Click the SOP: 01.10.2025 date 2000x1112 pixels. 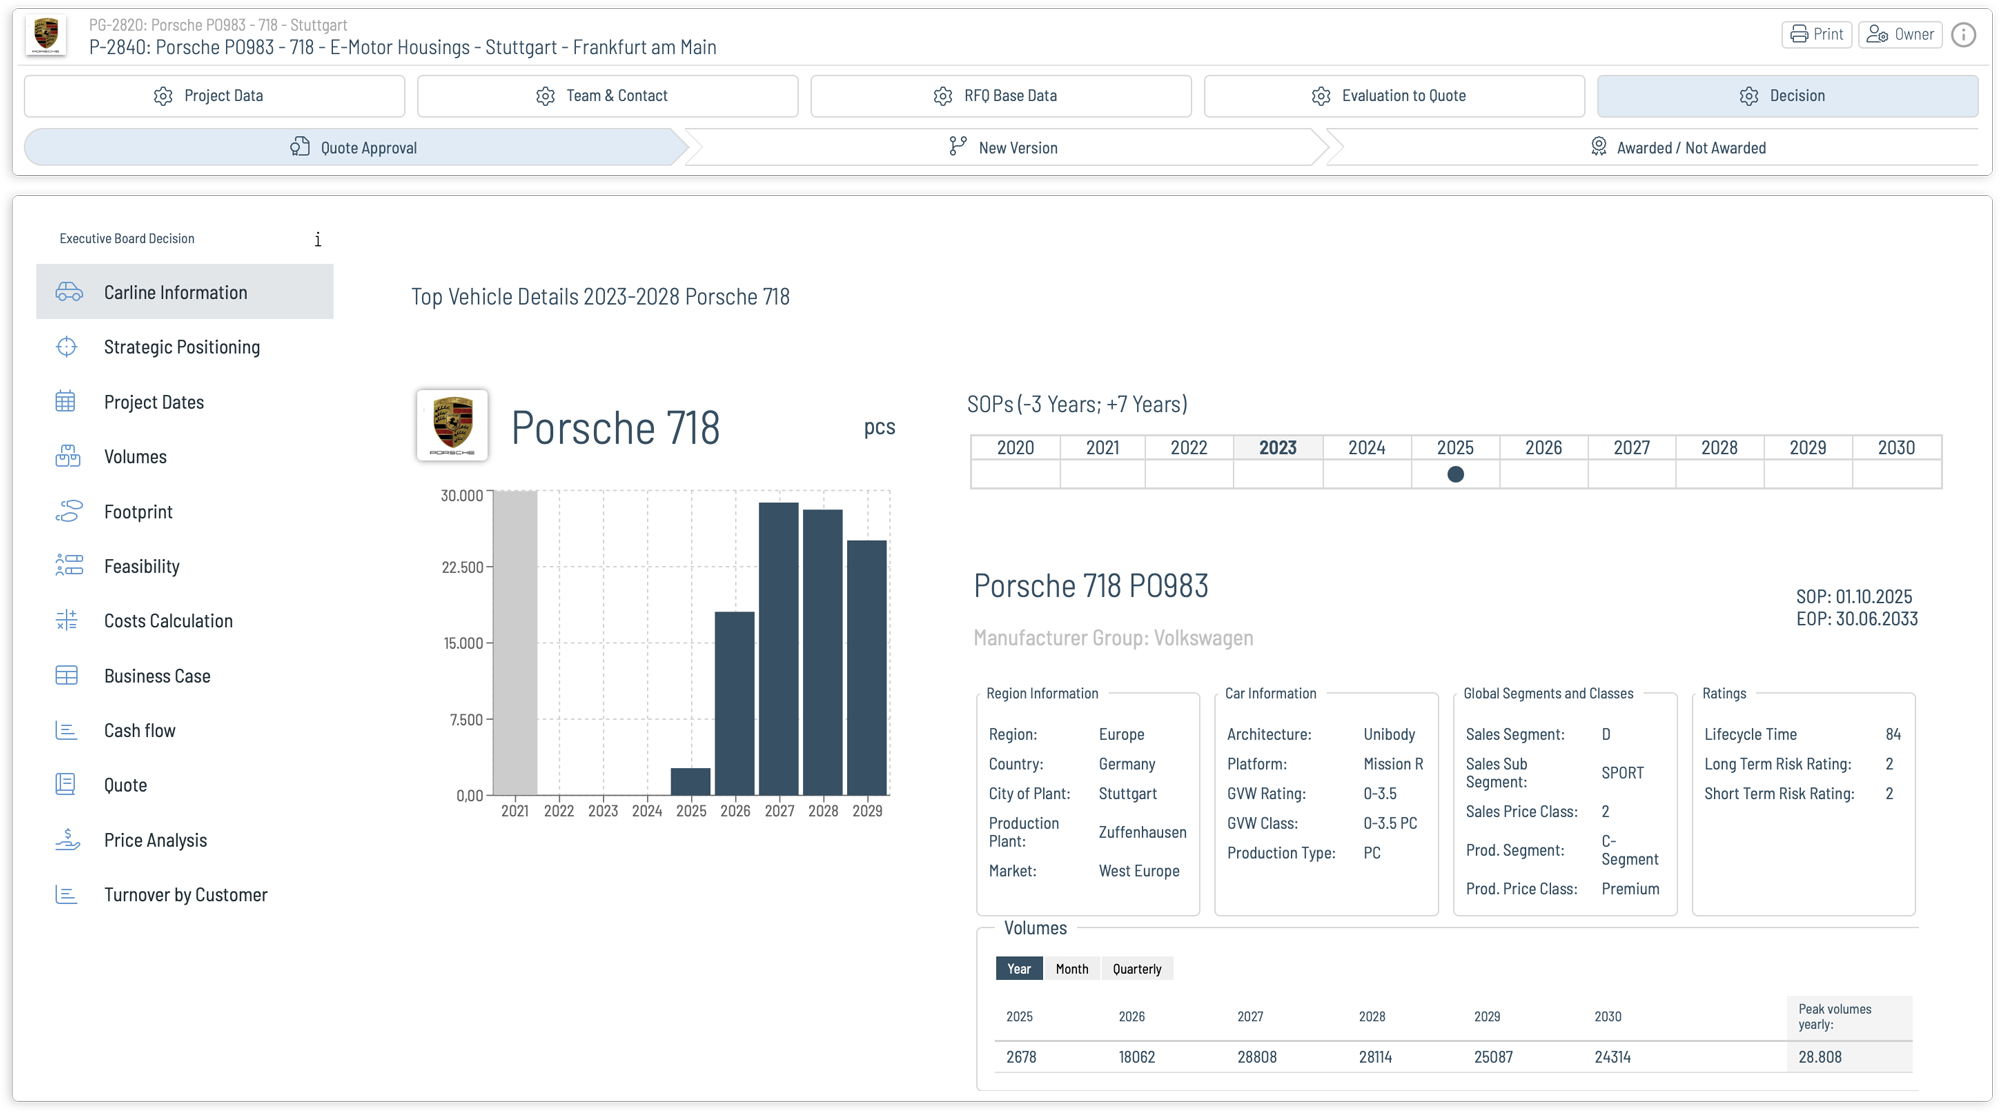[x=1854, y=597]
